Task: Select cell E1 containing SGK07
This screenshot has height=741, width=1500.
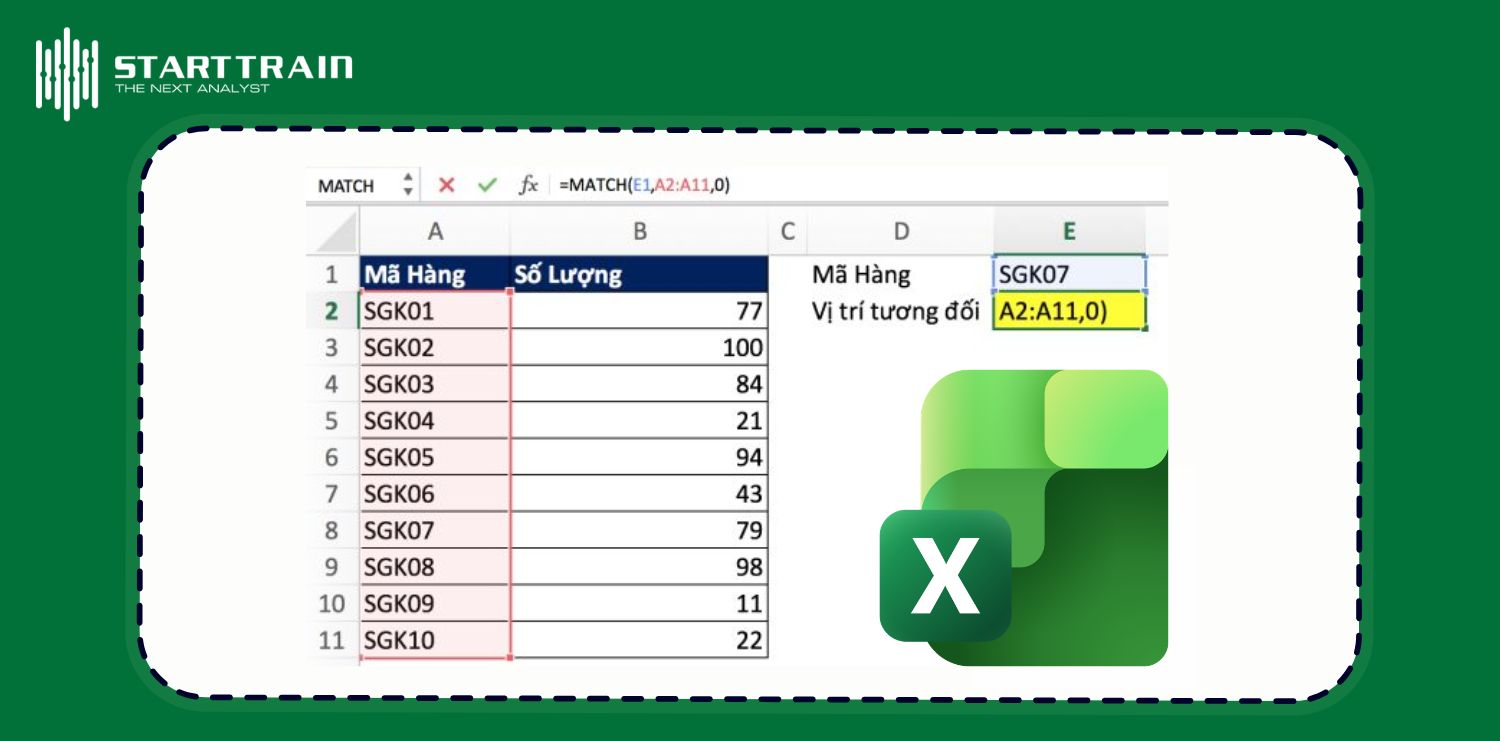Action: 1069,273
